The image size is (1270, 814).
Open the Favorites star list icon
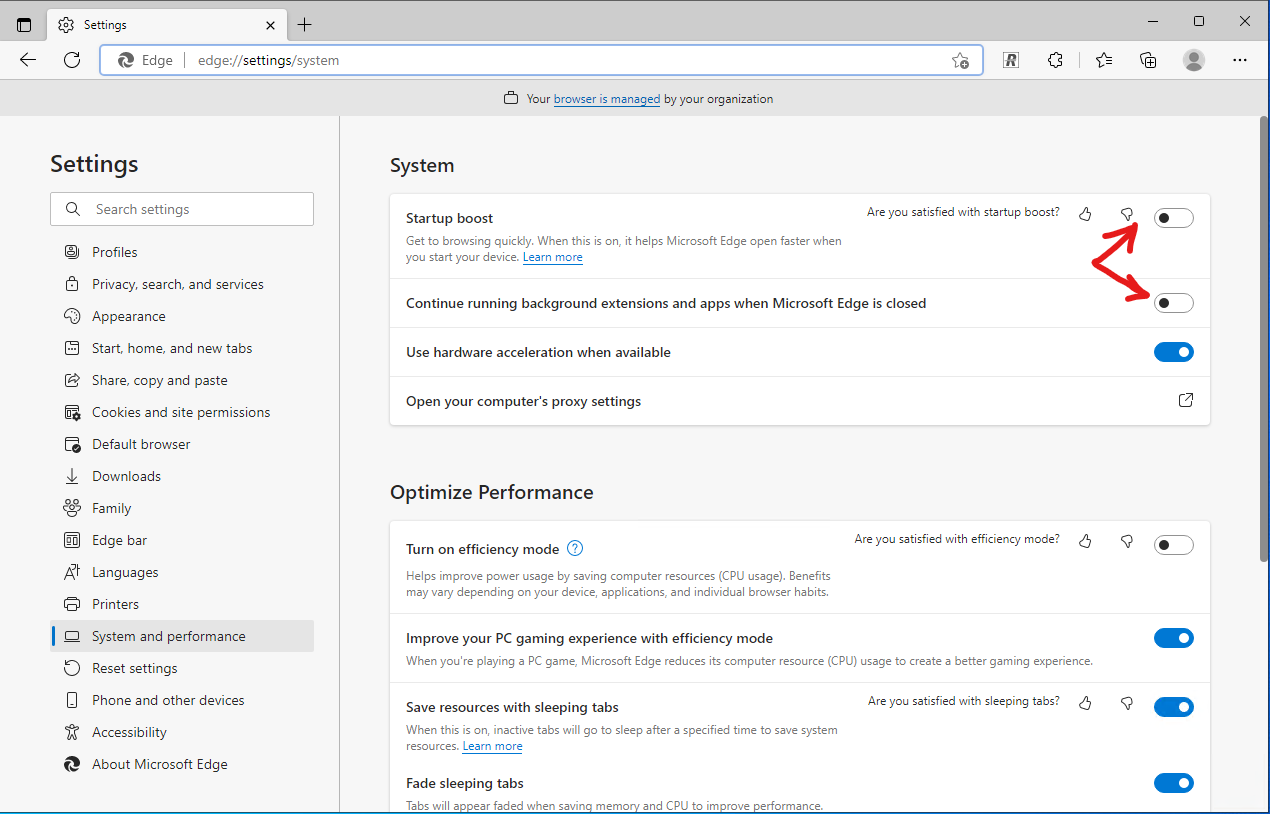1103,60
